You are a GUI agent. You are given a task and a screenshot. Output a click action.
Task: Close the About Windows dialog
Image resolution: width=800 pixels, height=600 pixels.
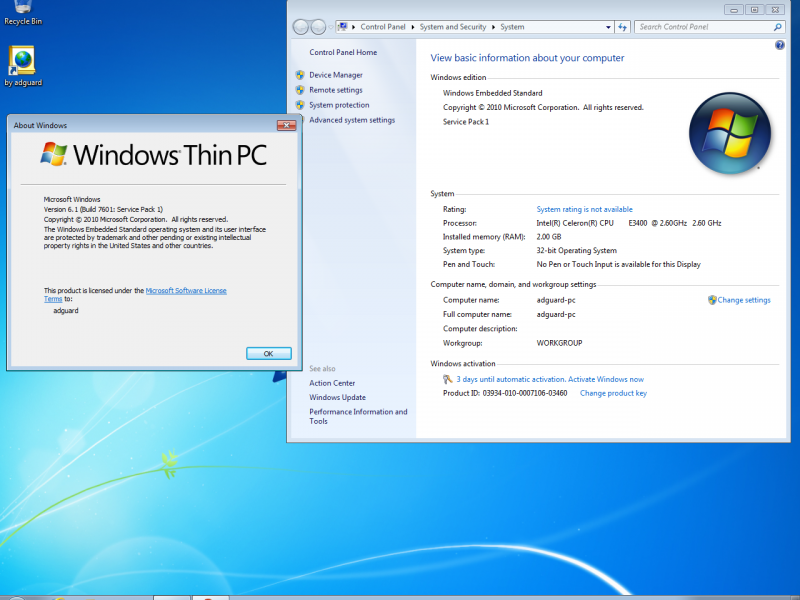(x=286, y=126)
